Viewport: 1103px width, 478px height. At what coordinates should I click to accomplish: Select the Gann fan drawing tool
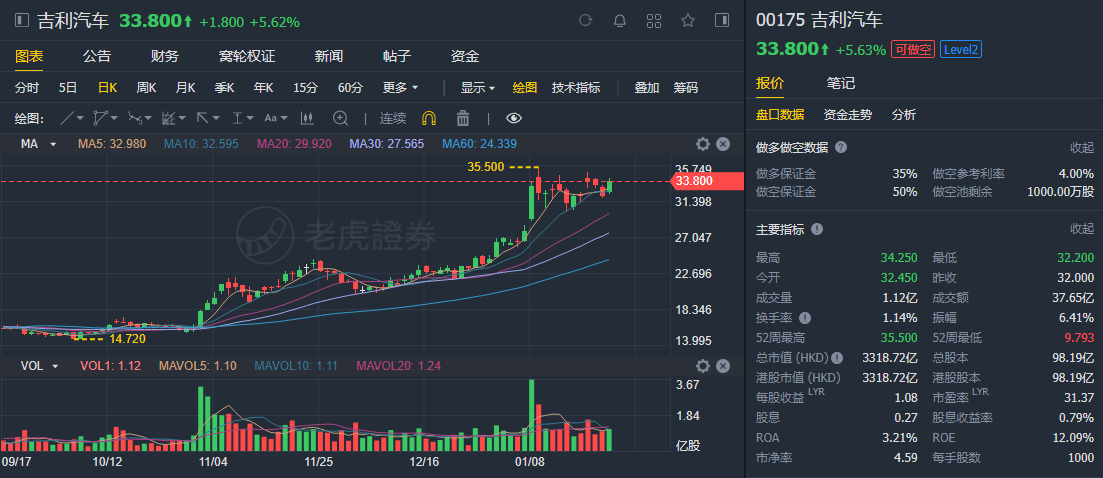168,118
